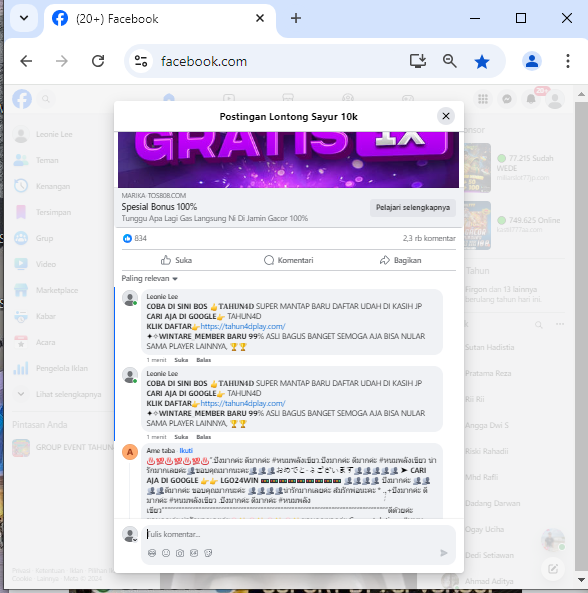Open a new browser tab

296,18
